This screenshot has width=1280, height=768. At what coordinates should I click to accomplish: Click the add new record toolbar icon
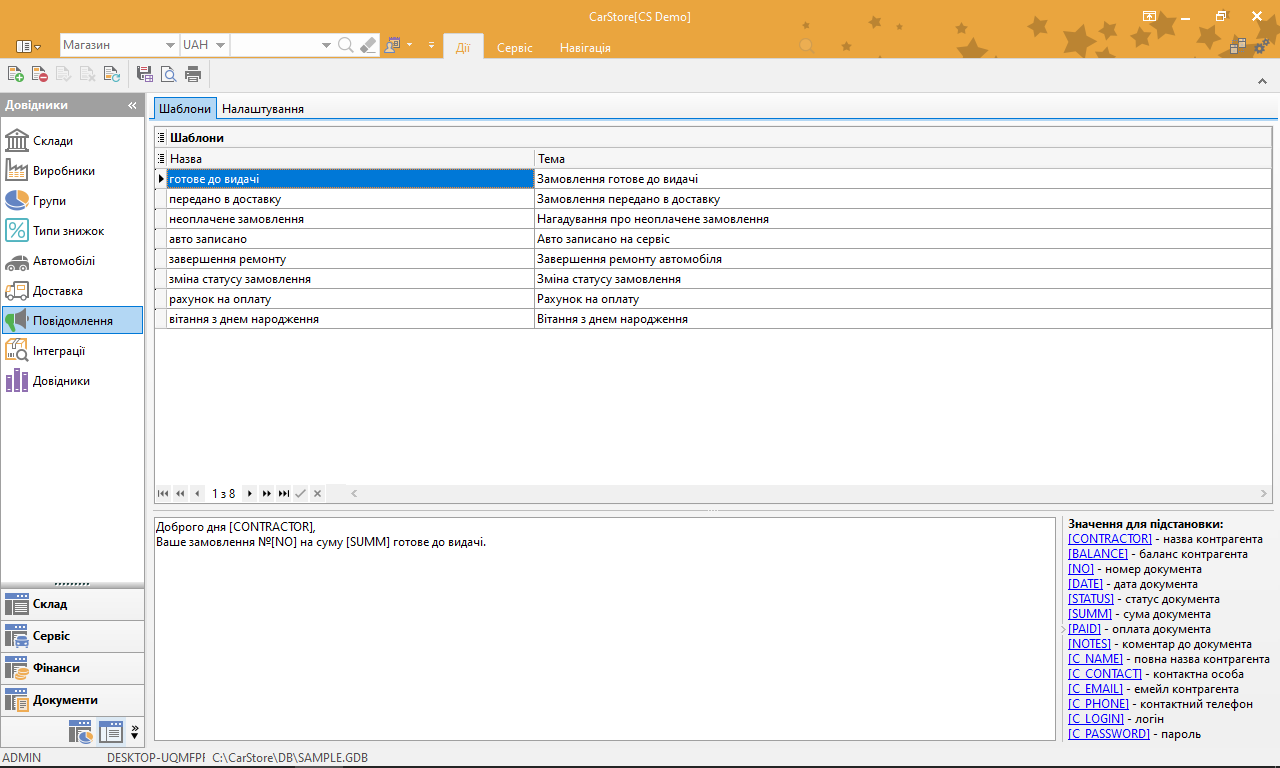click(15, 73)
